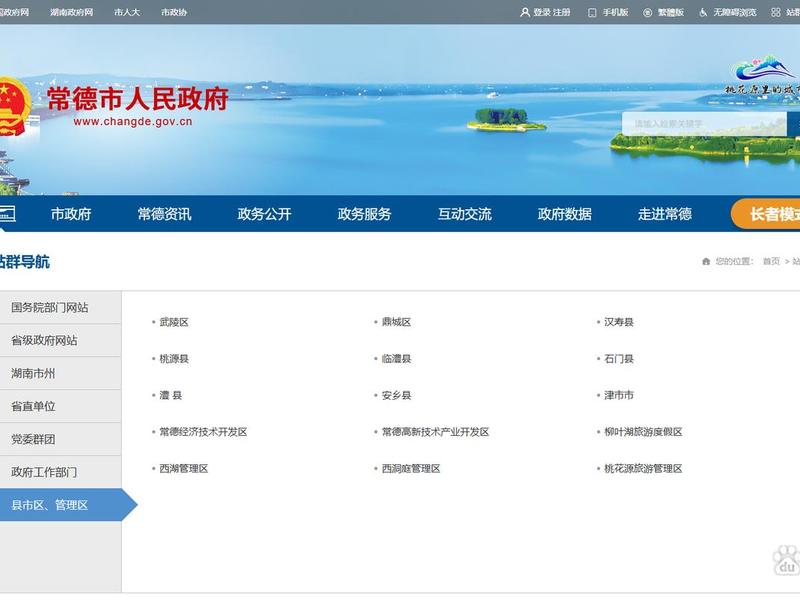Open 注册 register link
Image resolution: width=800 pixels, height=600 pixels.
(x=561, y=12)
